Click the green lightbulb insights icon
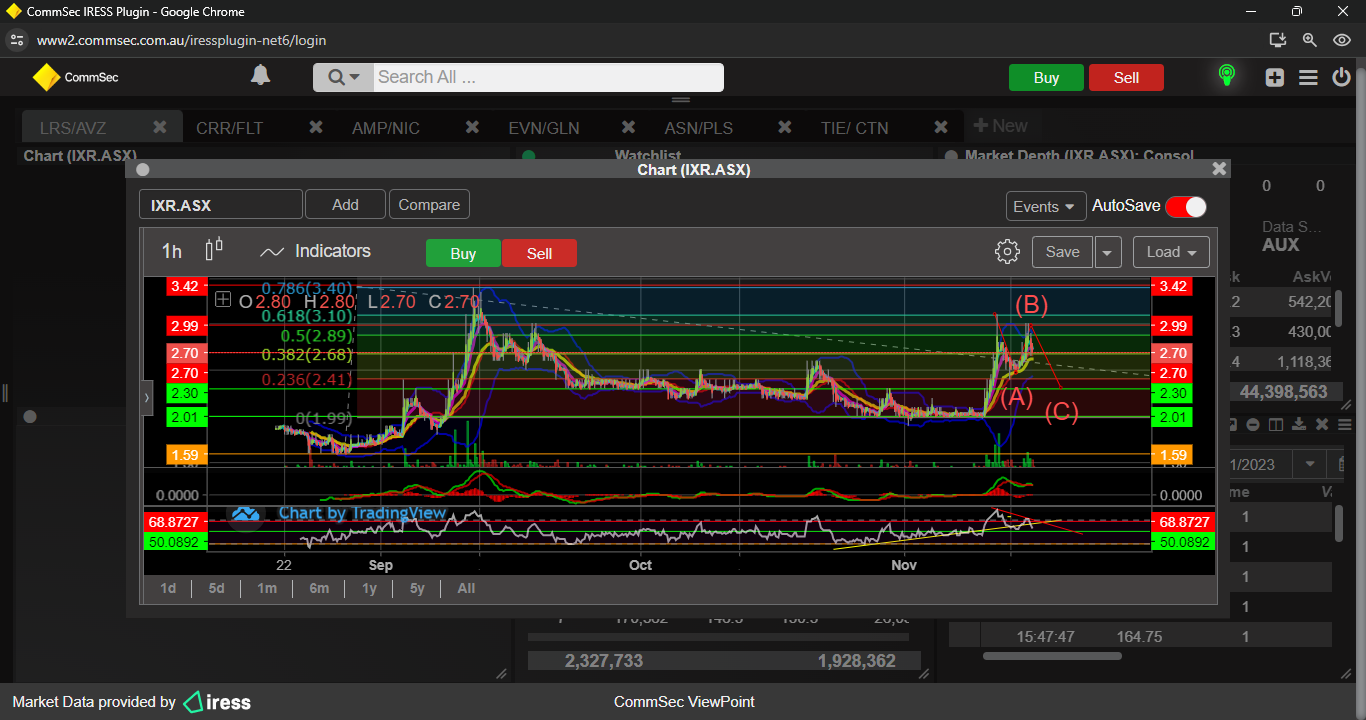The height and width of the screenshot is (720, 1366). [1226, 76]
